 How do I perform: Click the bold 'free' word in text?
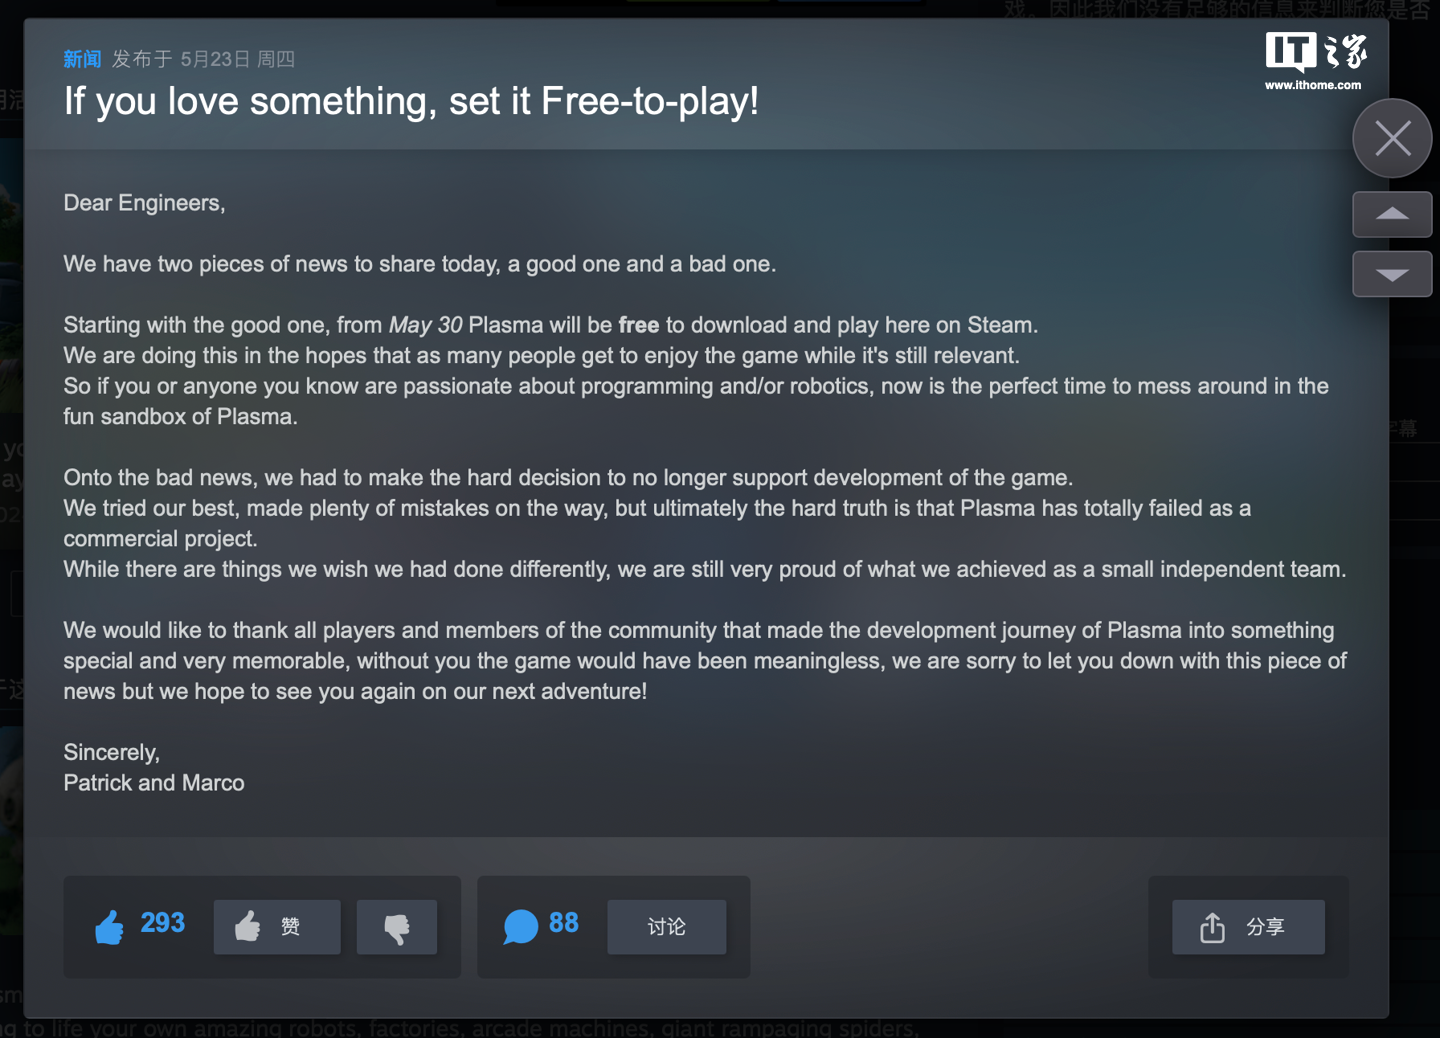pyautogui.click(x=639, y=325)
